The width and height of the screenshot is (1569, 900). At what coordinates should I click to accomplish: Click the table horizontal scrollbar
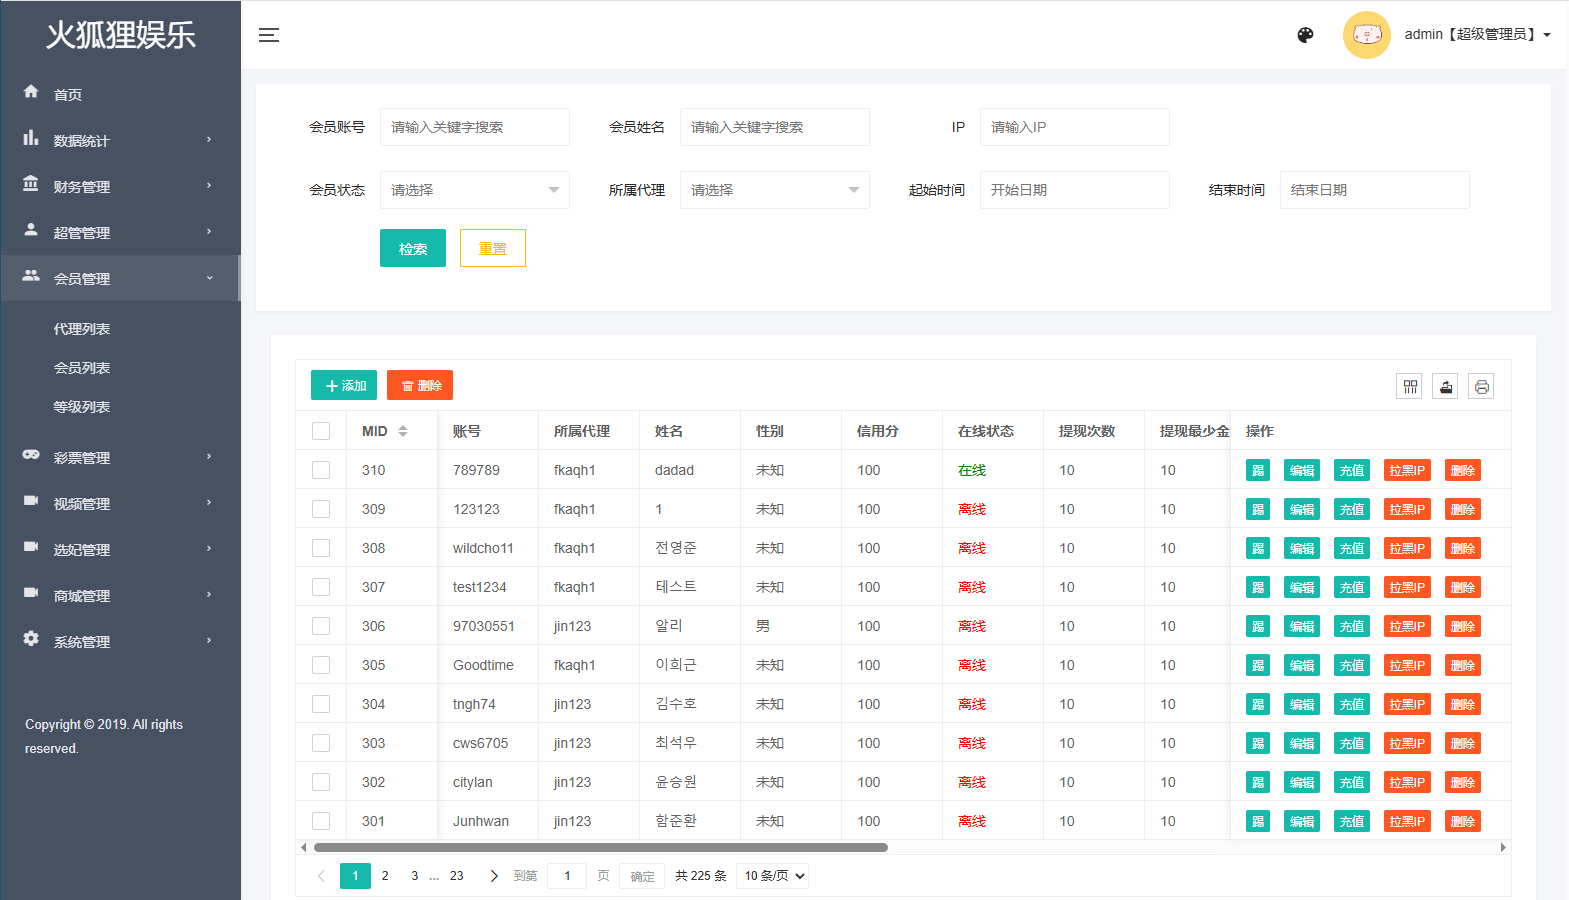coord(601,847)
